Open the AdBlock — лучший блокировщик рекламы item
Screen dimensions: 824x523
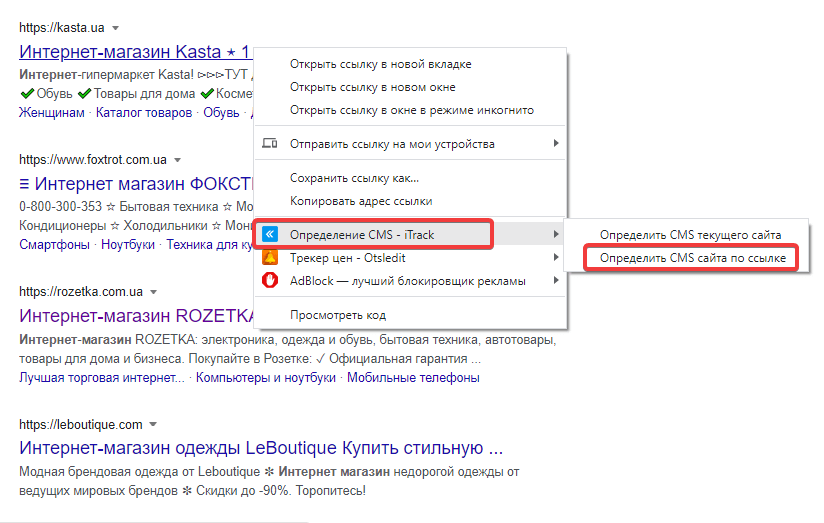[410, 281]
